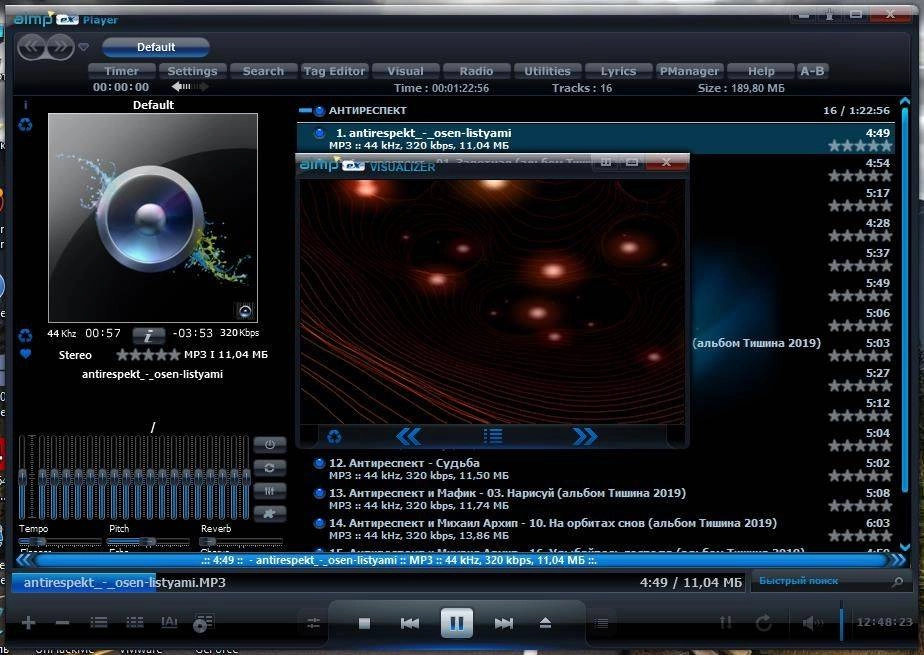924x655 pixels.
Task: Click the recycle icon beside 44 Khz
Action: (25, 335)
